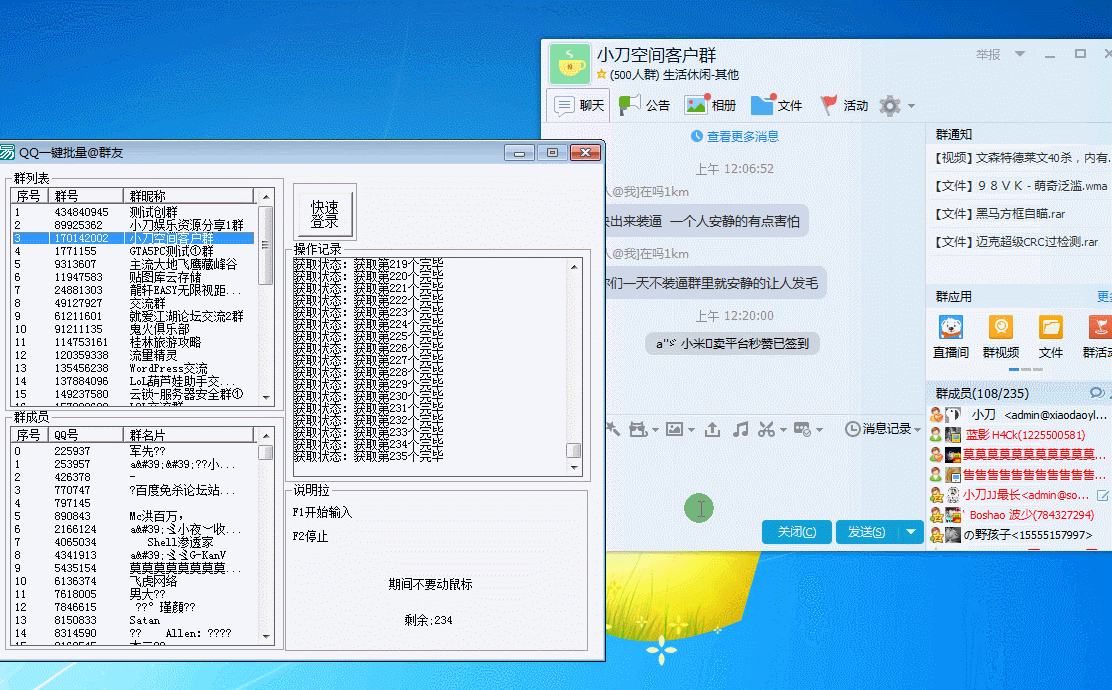Viewport: 1112px width, 690px height.
Task: Click the avatar of member の野孩子
Action: 953,535
